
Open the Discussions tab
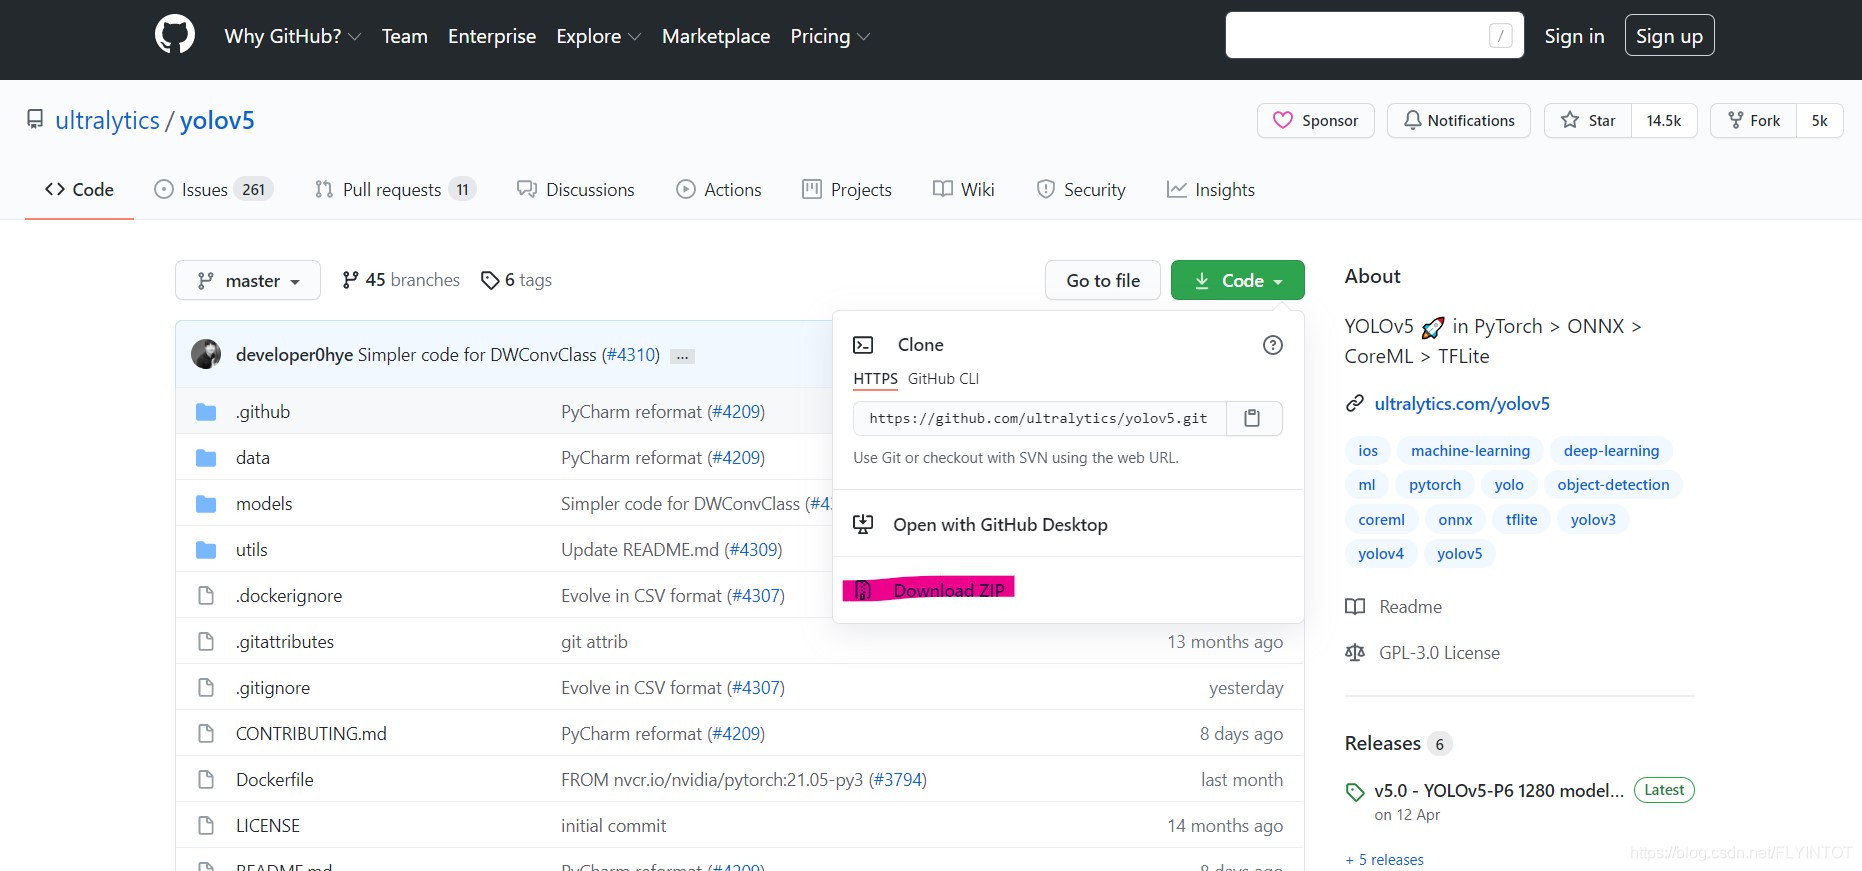[x=575, y=189]
